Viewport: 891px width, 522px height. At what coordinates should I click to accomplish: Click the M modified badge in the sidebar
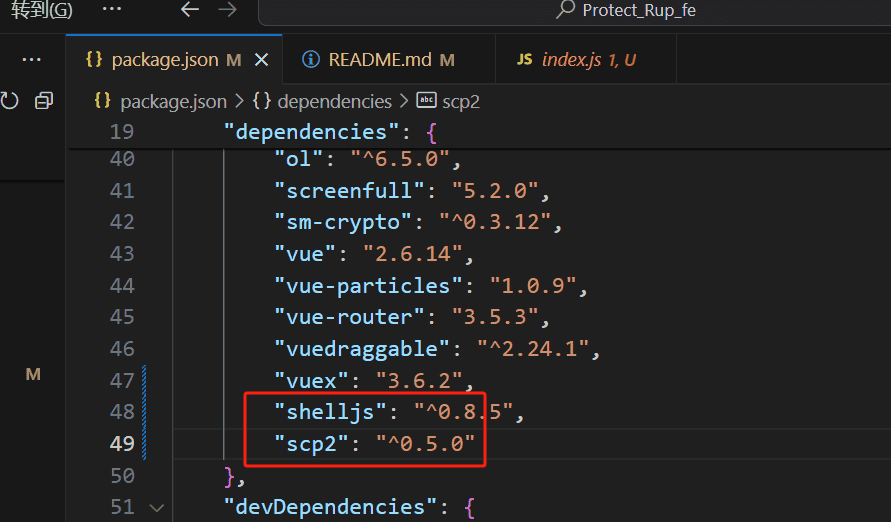tap(33, 374)
